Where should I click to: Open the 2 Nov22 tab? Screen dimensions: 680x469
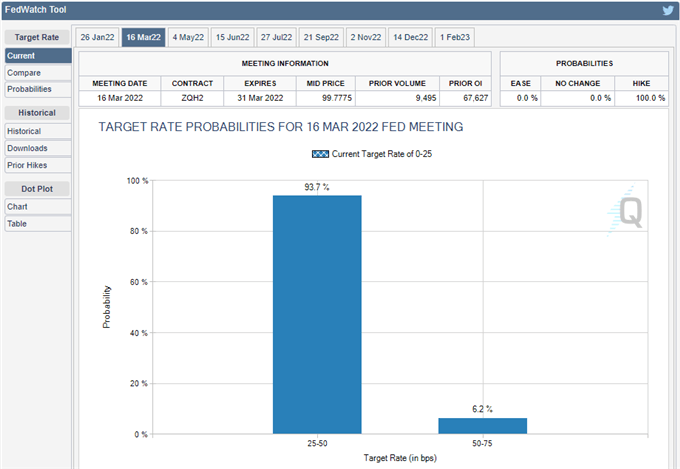(366, 37)
